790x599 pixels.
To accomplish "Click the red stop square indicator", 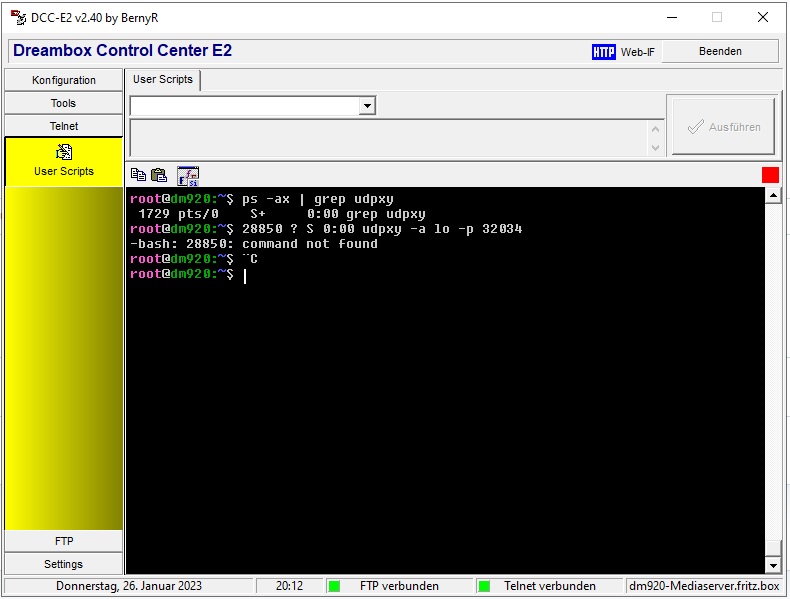I will tap(770, 175).
